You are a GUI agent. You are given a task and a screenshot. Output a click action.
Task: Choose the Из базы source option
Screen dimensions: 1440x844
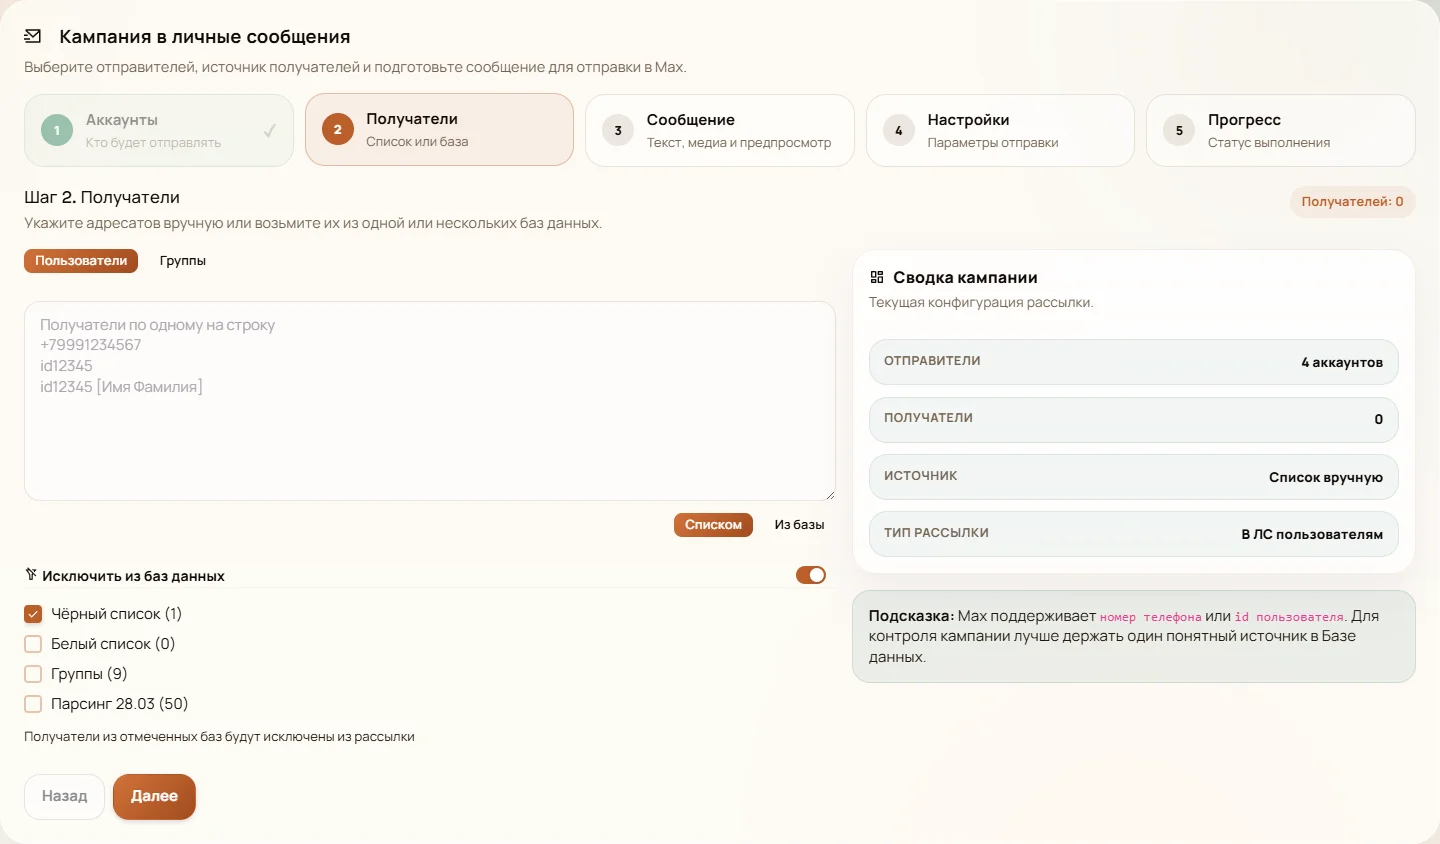tap(799, 525)
